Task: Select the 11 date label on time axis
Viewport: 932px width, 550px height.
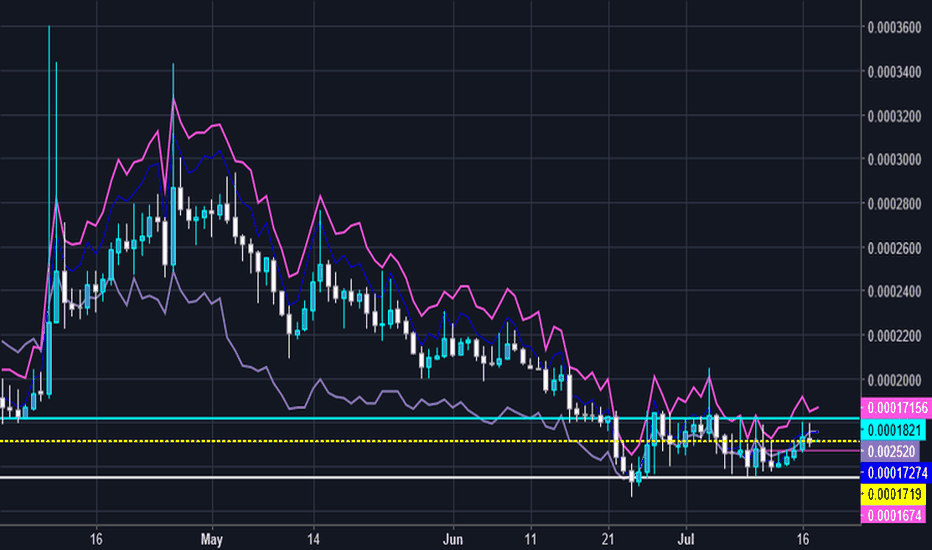Action: coord(530,540)
